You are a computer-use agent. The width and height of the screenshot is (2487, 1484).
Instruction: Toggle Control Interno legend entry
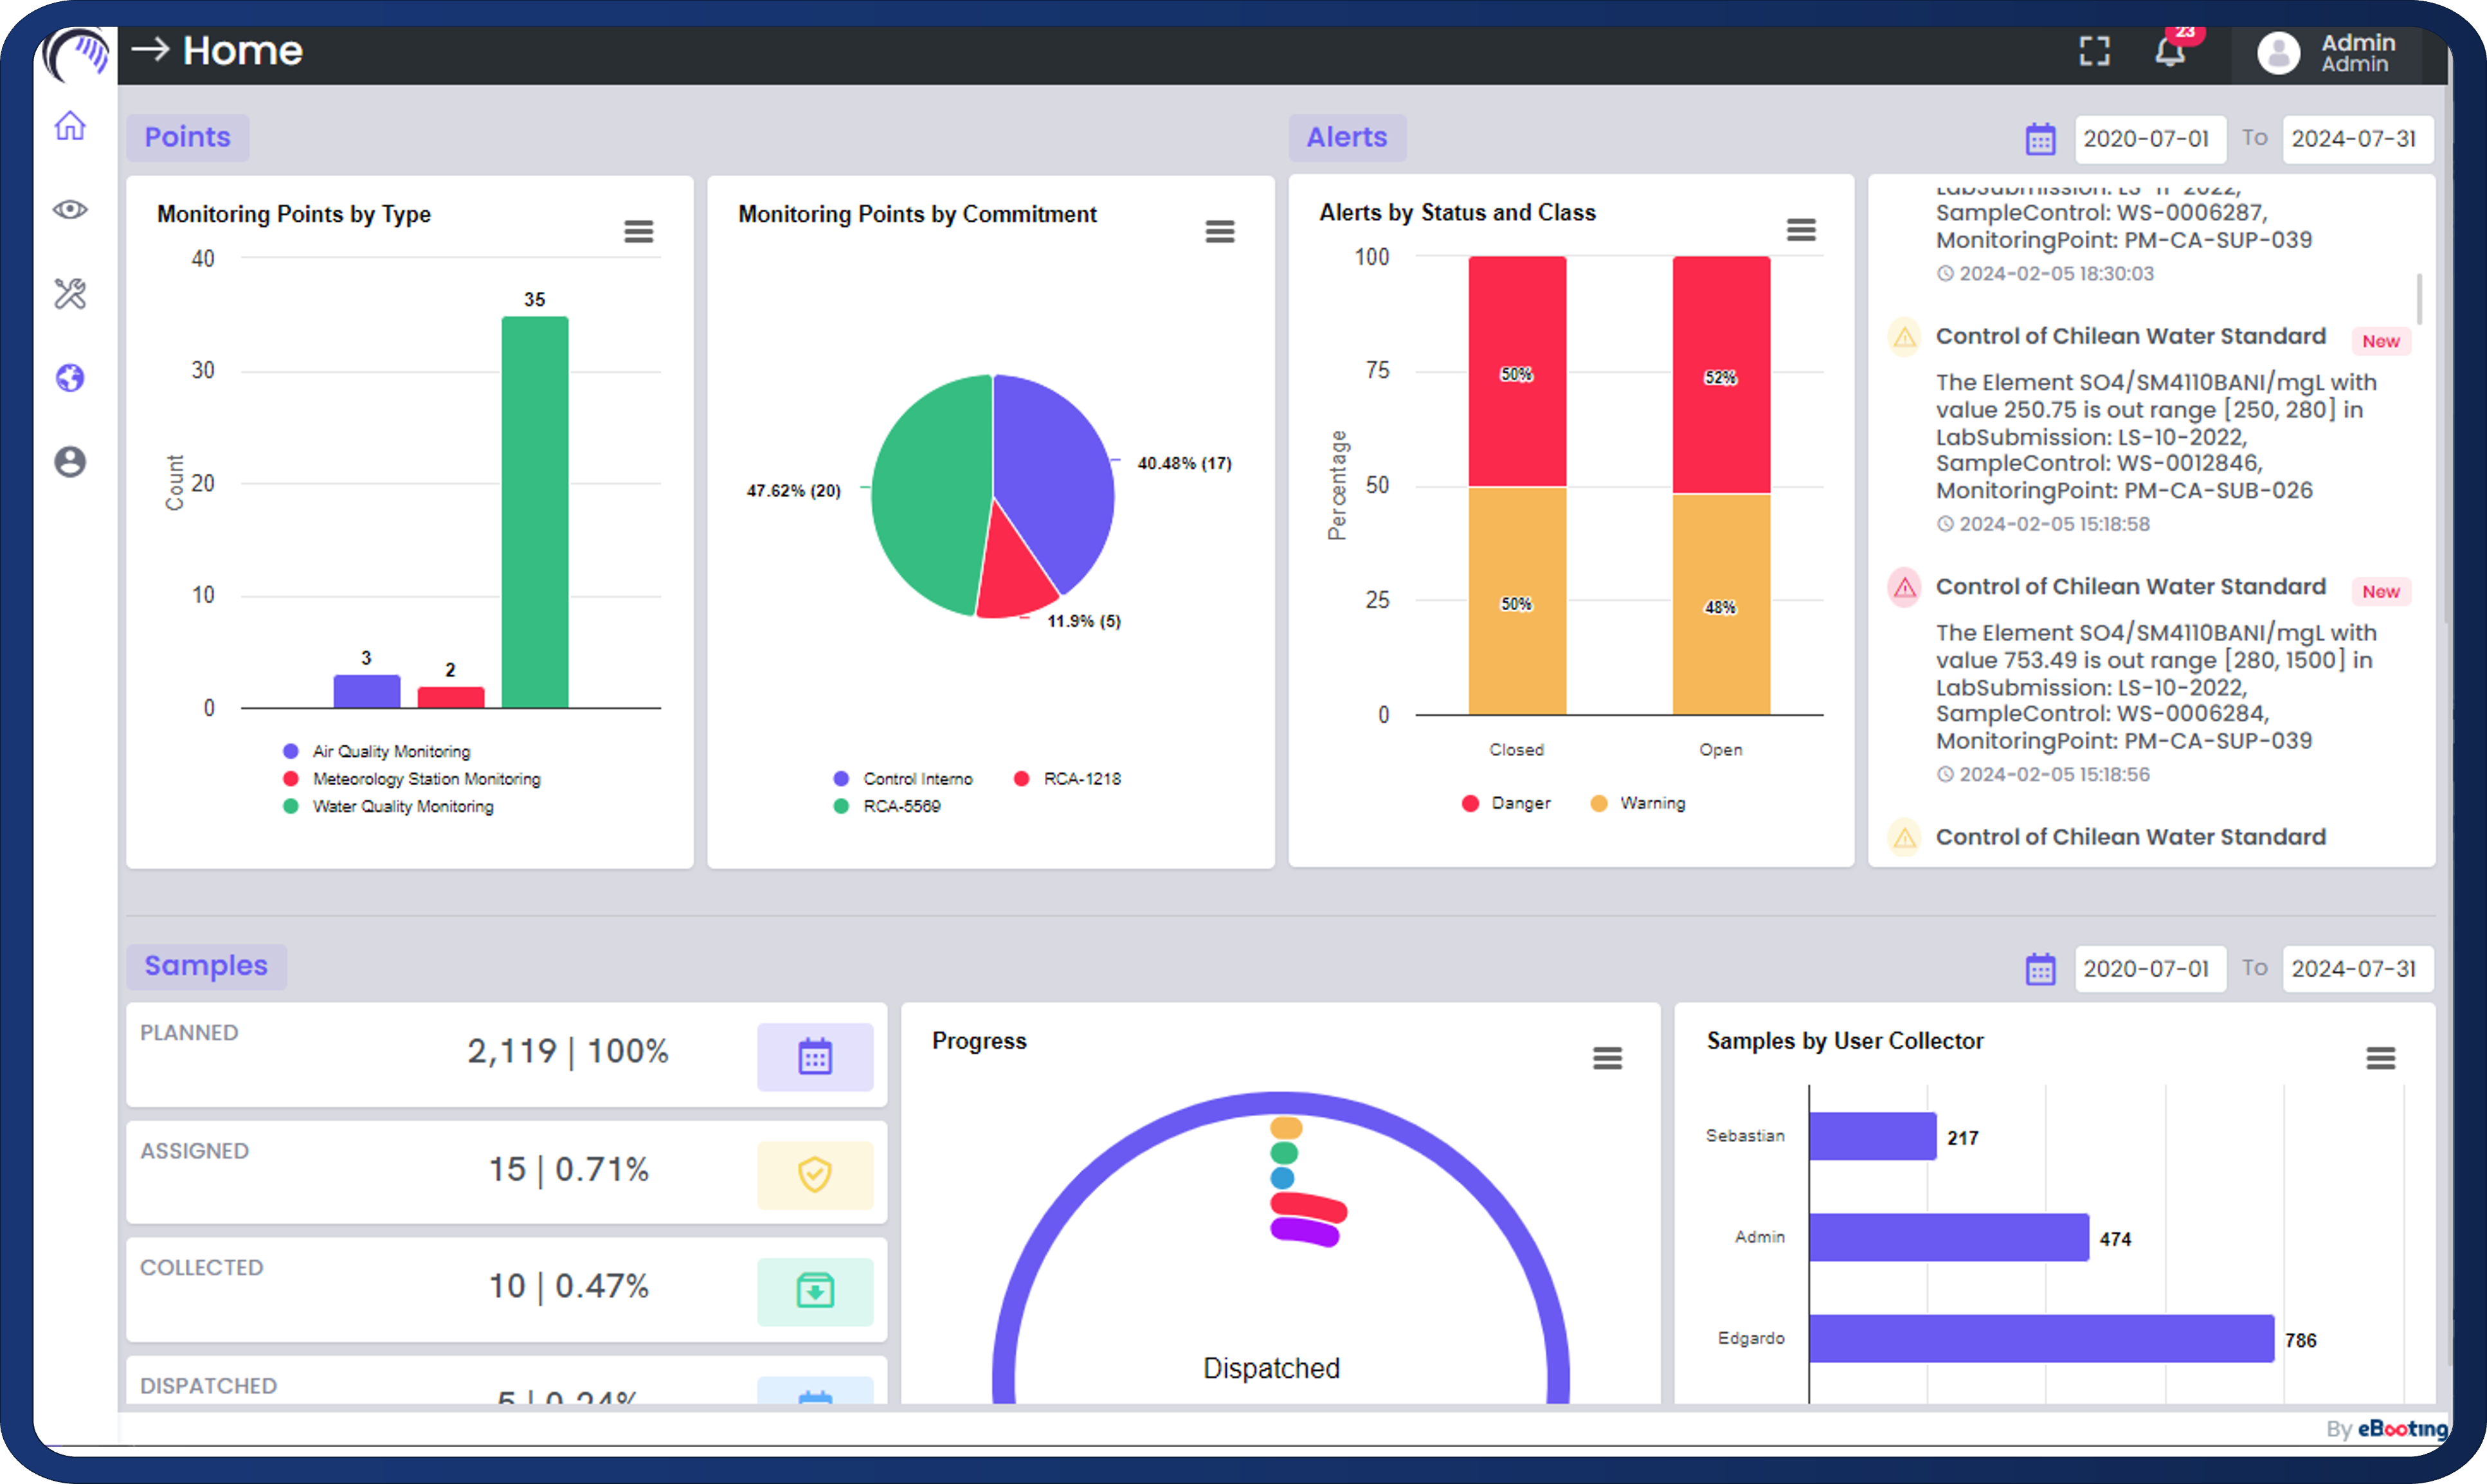pyautogui.click(x=903, y=779)
